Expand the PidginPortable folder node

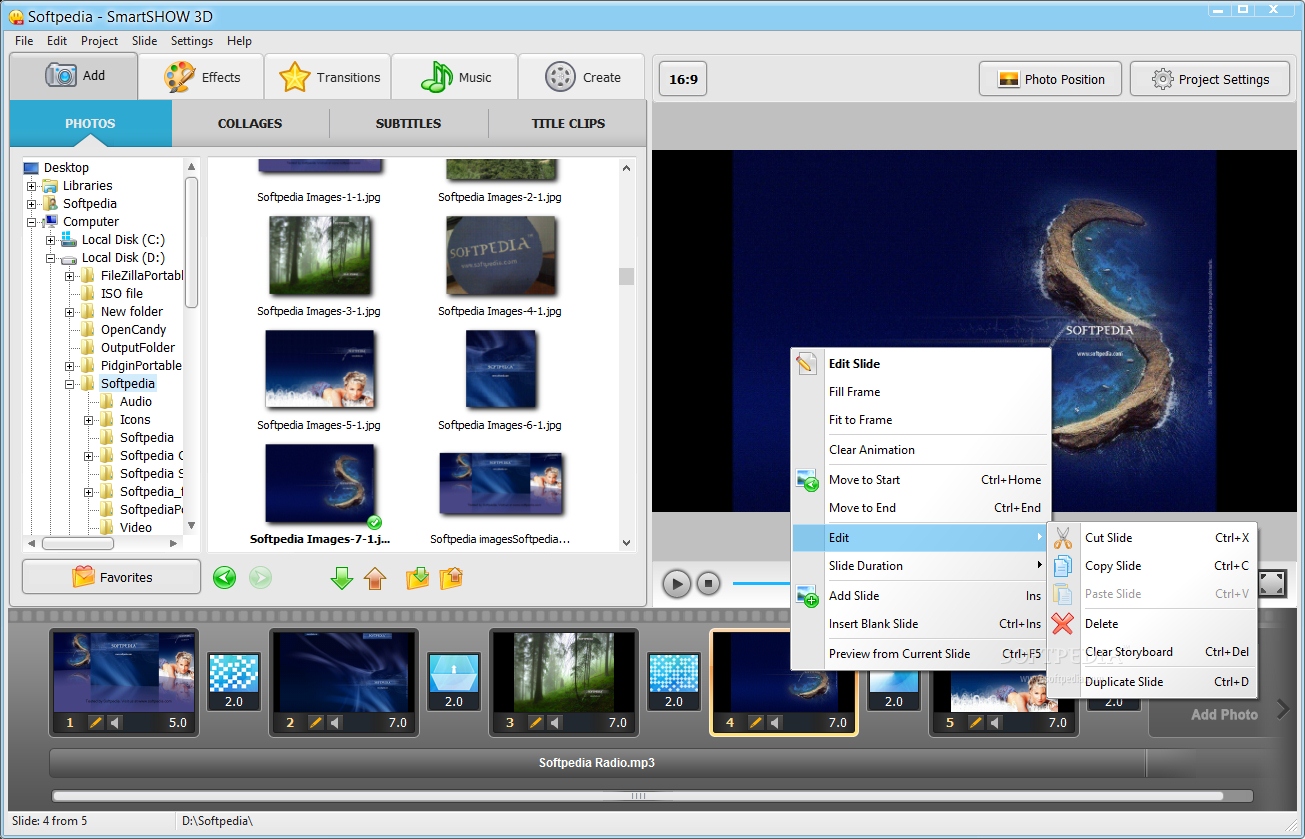point(70,366)
